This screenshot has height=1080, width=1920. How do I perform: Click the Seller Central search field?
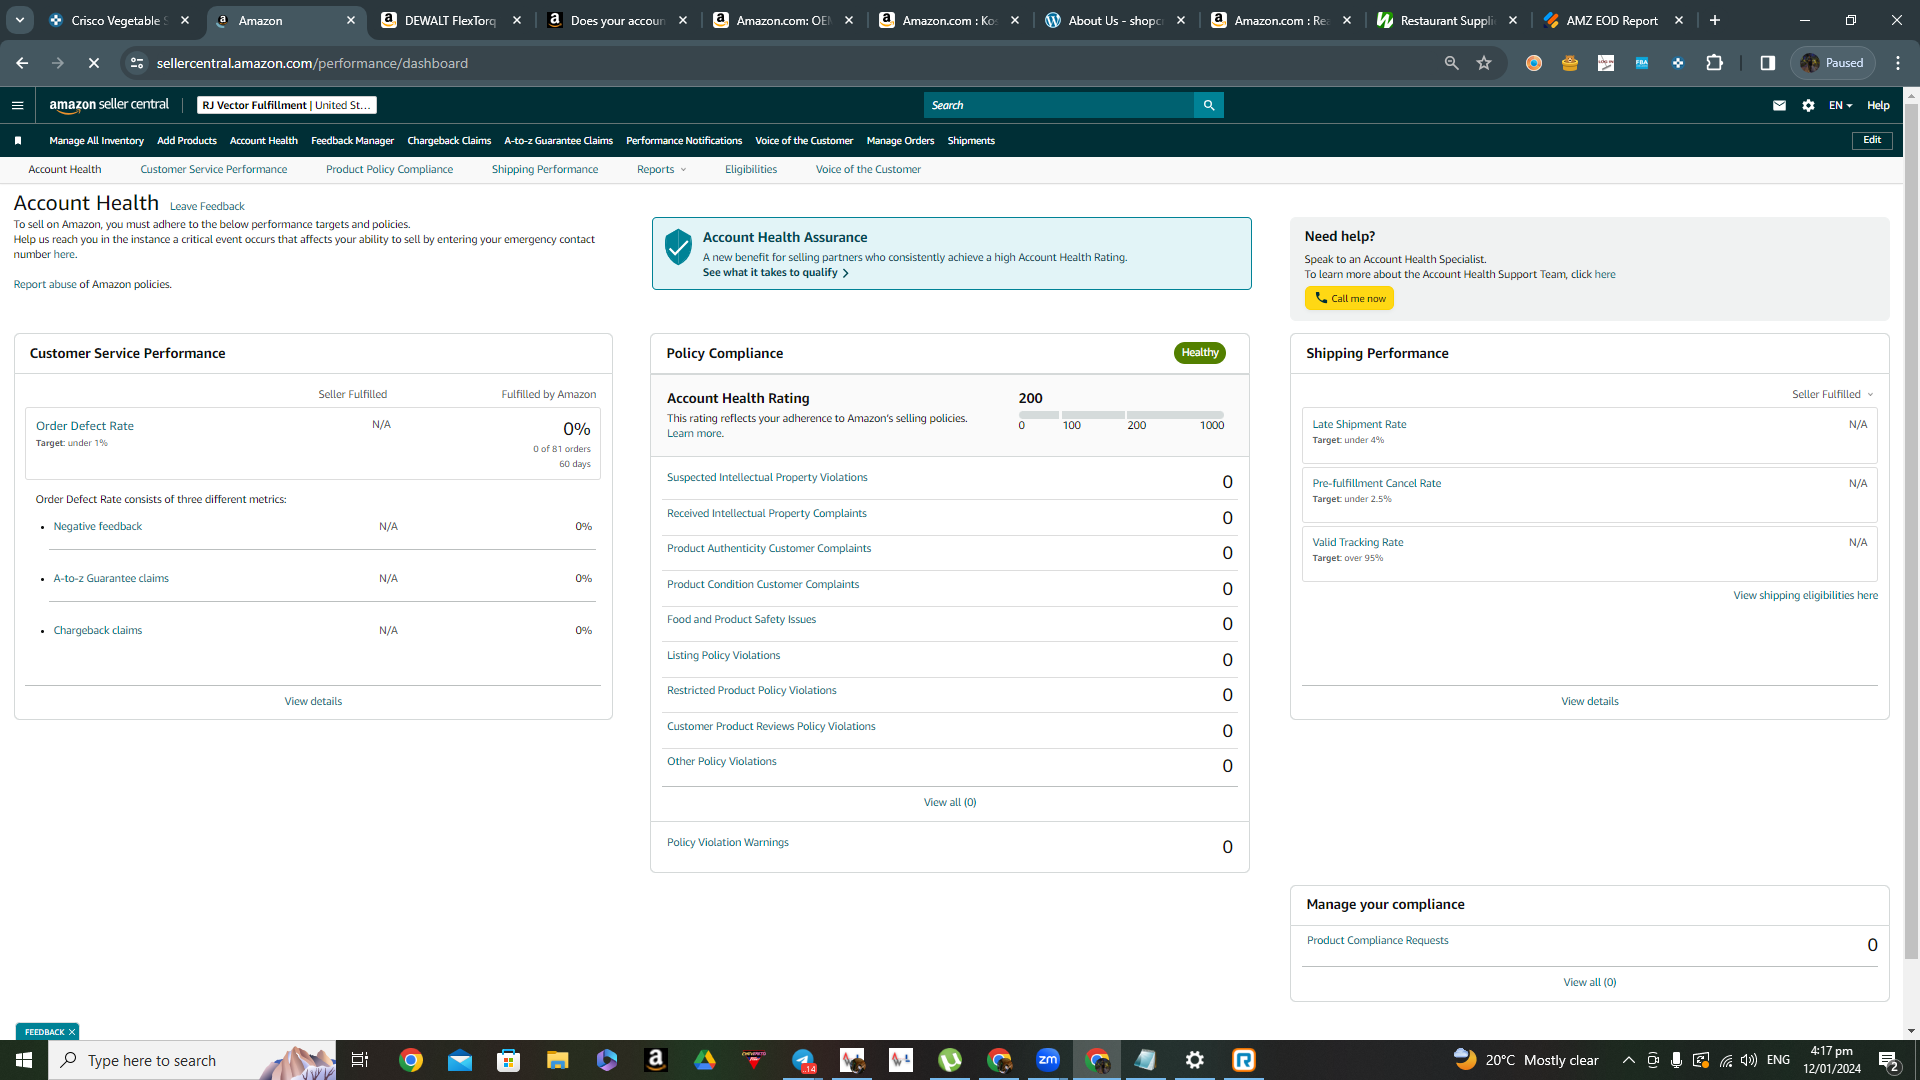point(1059,105)
